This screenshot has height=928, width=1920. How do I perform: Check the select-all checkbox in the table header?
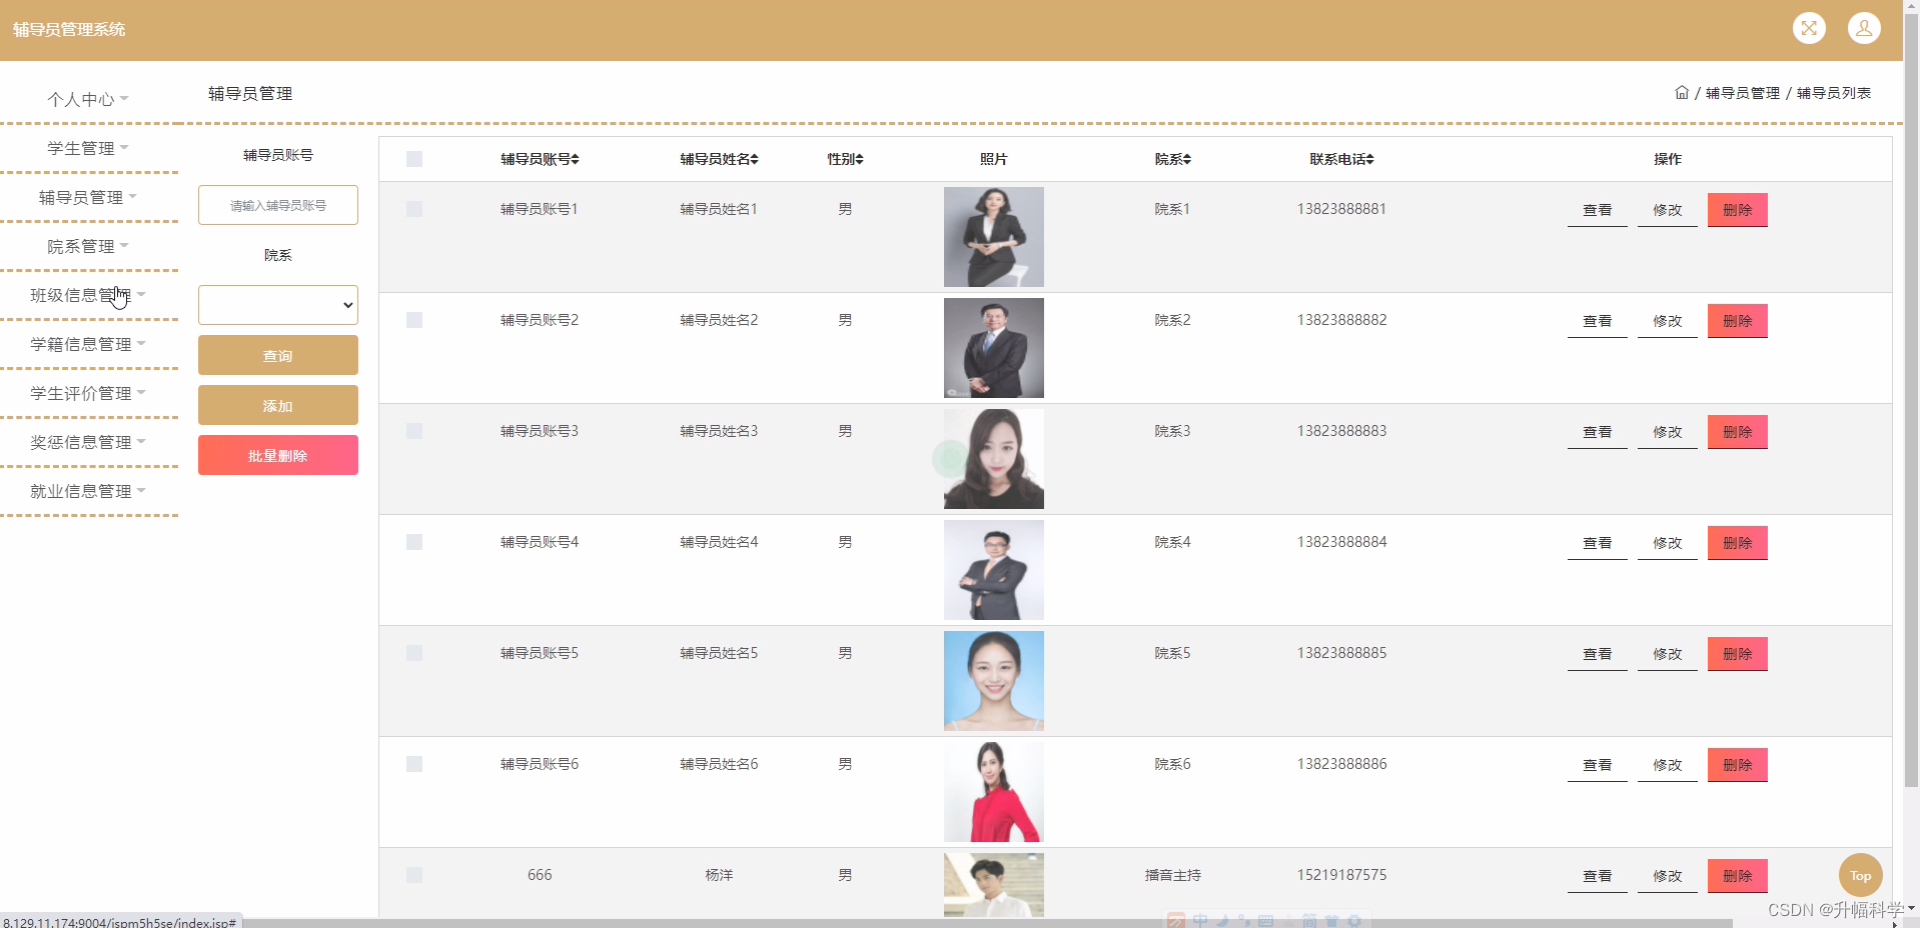click(414, 159)
